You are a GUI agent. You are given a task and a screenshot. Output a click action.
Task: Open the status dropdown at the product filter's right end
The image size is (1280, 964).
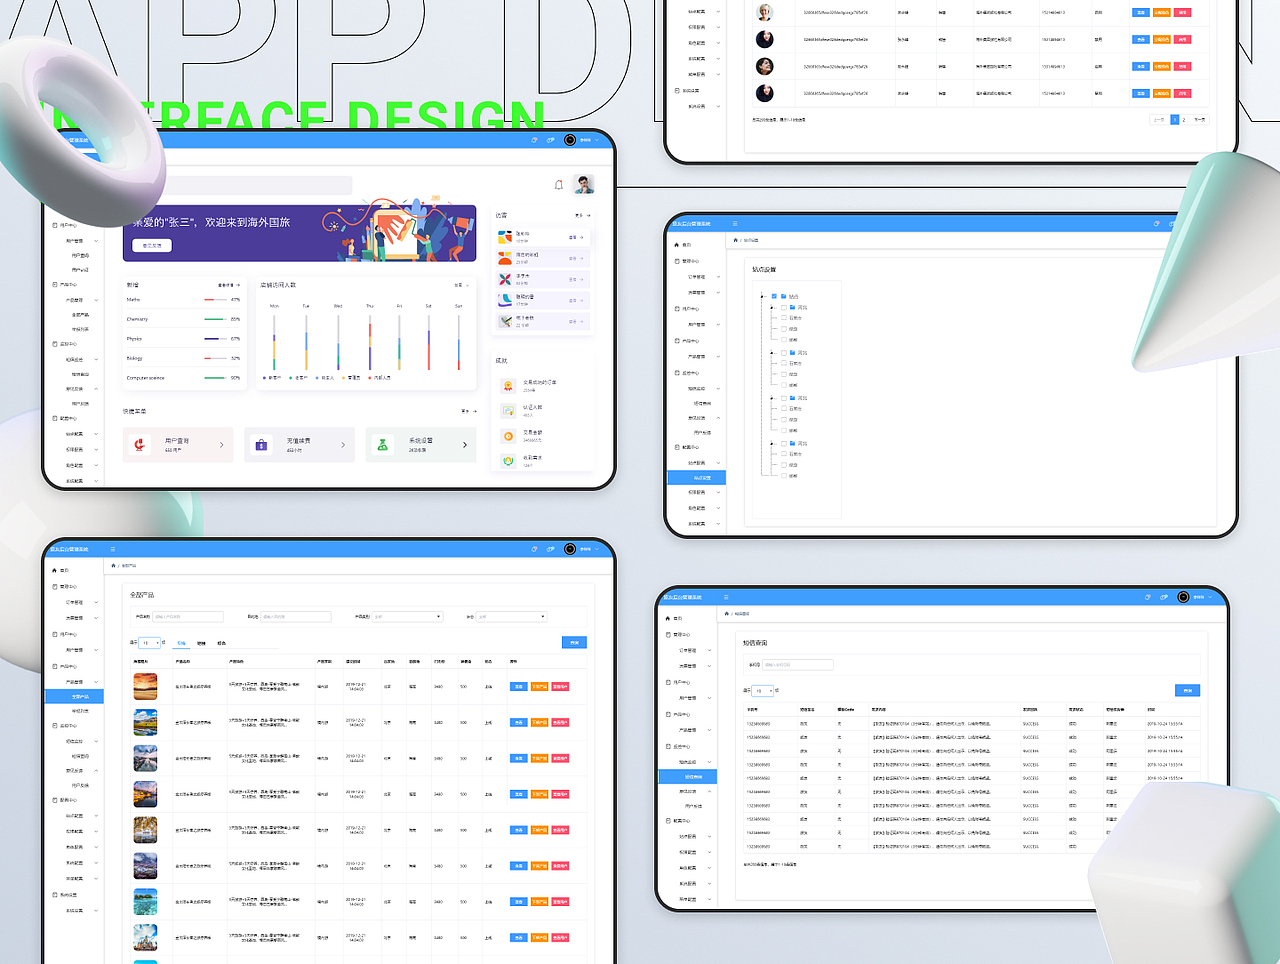point(511,617)
